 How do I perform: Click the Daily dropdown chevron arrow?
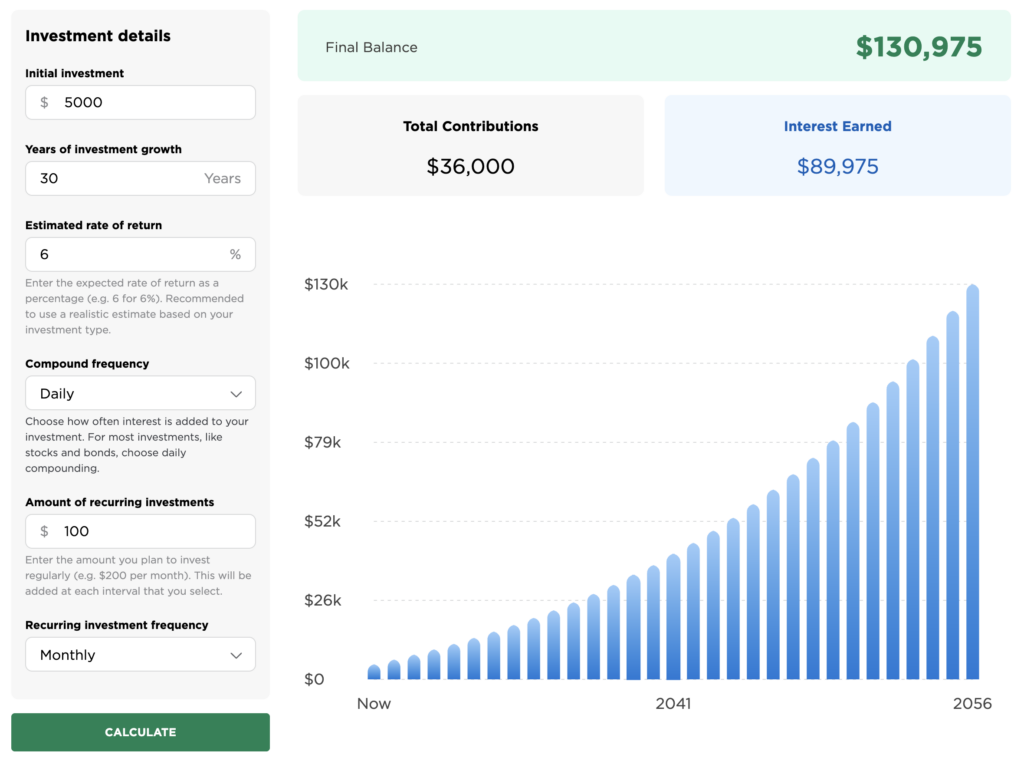point(236,393)
